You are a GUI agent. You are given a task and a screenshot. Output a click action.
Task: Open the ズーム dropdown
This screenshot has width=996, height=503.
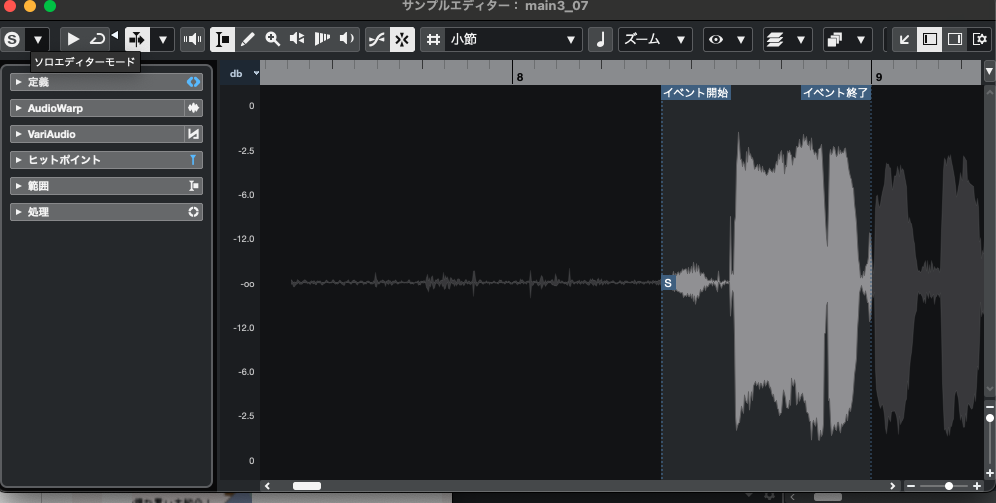(x=655, y=39)
